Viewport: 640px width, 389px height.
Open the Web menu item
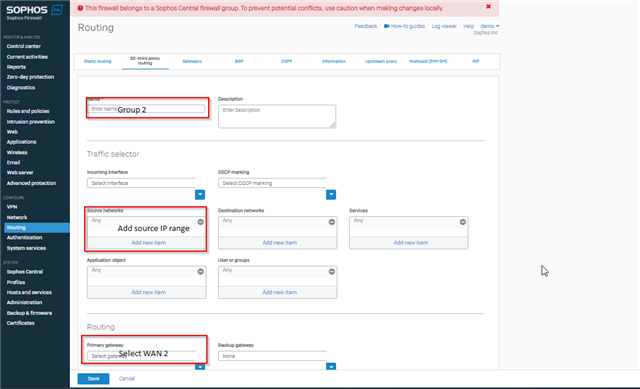[x=12, y=132]
